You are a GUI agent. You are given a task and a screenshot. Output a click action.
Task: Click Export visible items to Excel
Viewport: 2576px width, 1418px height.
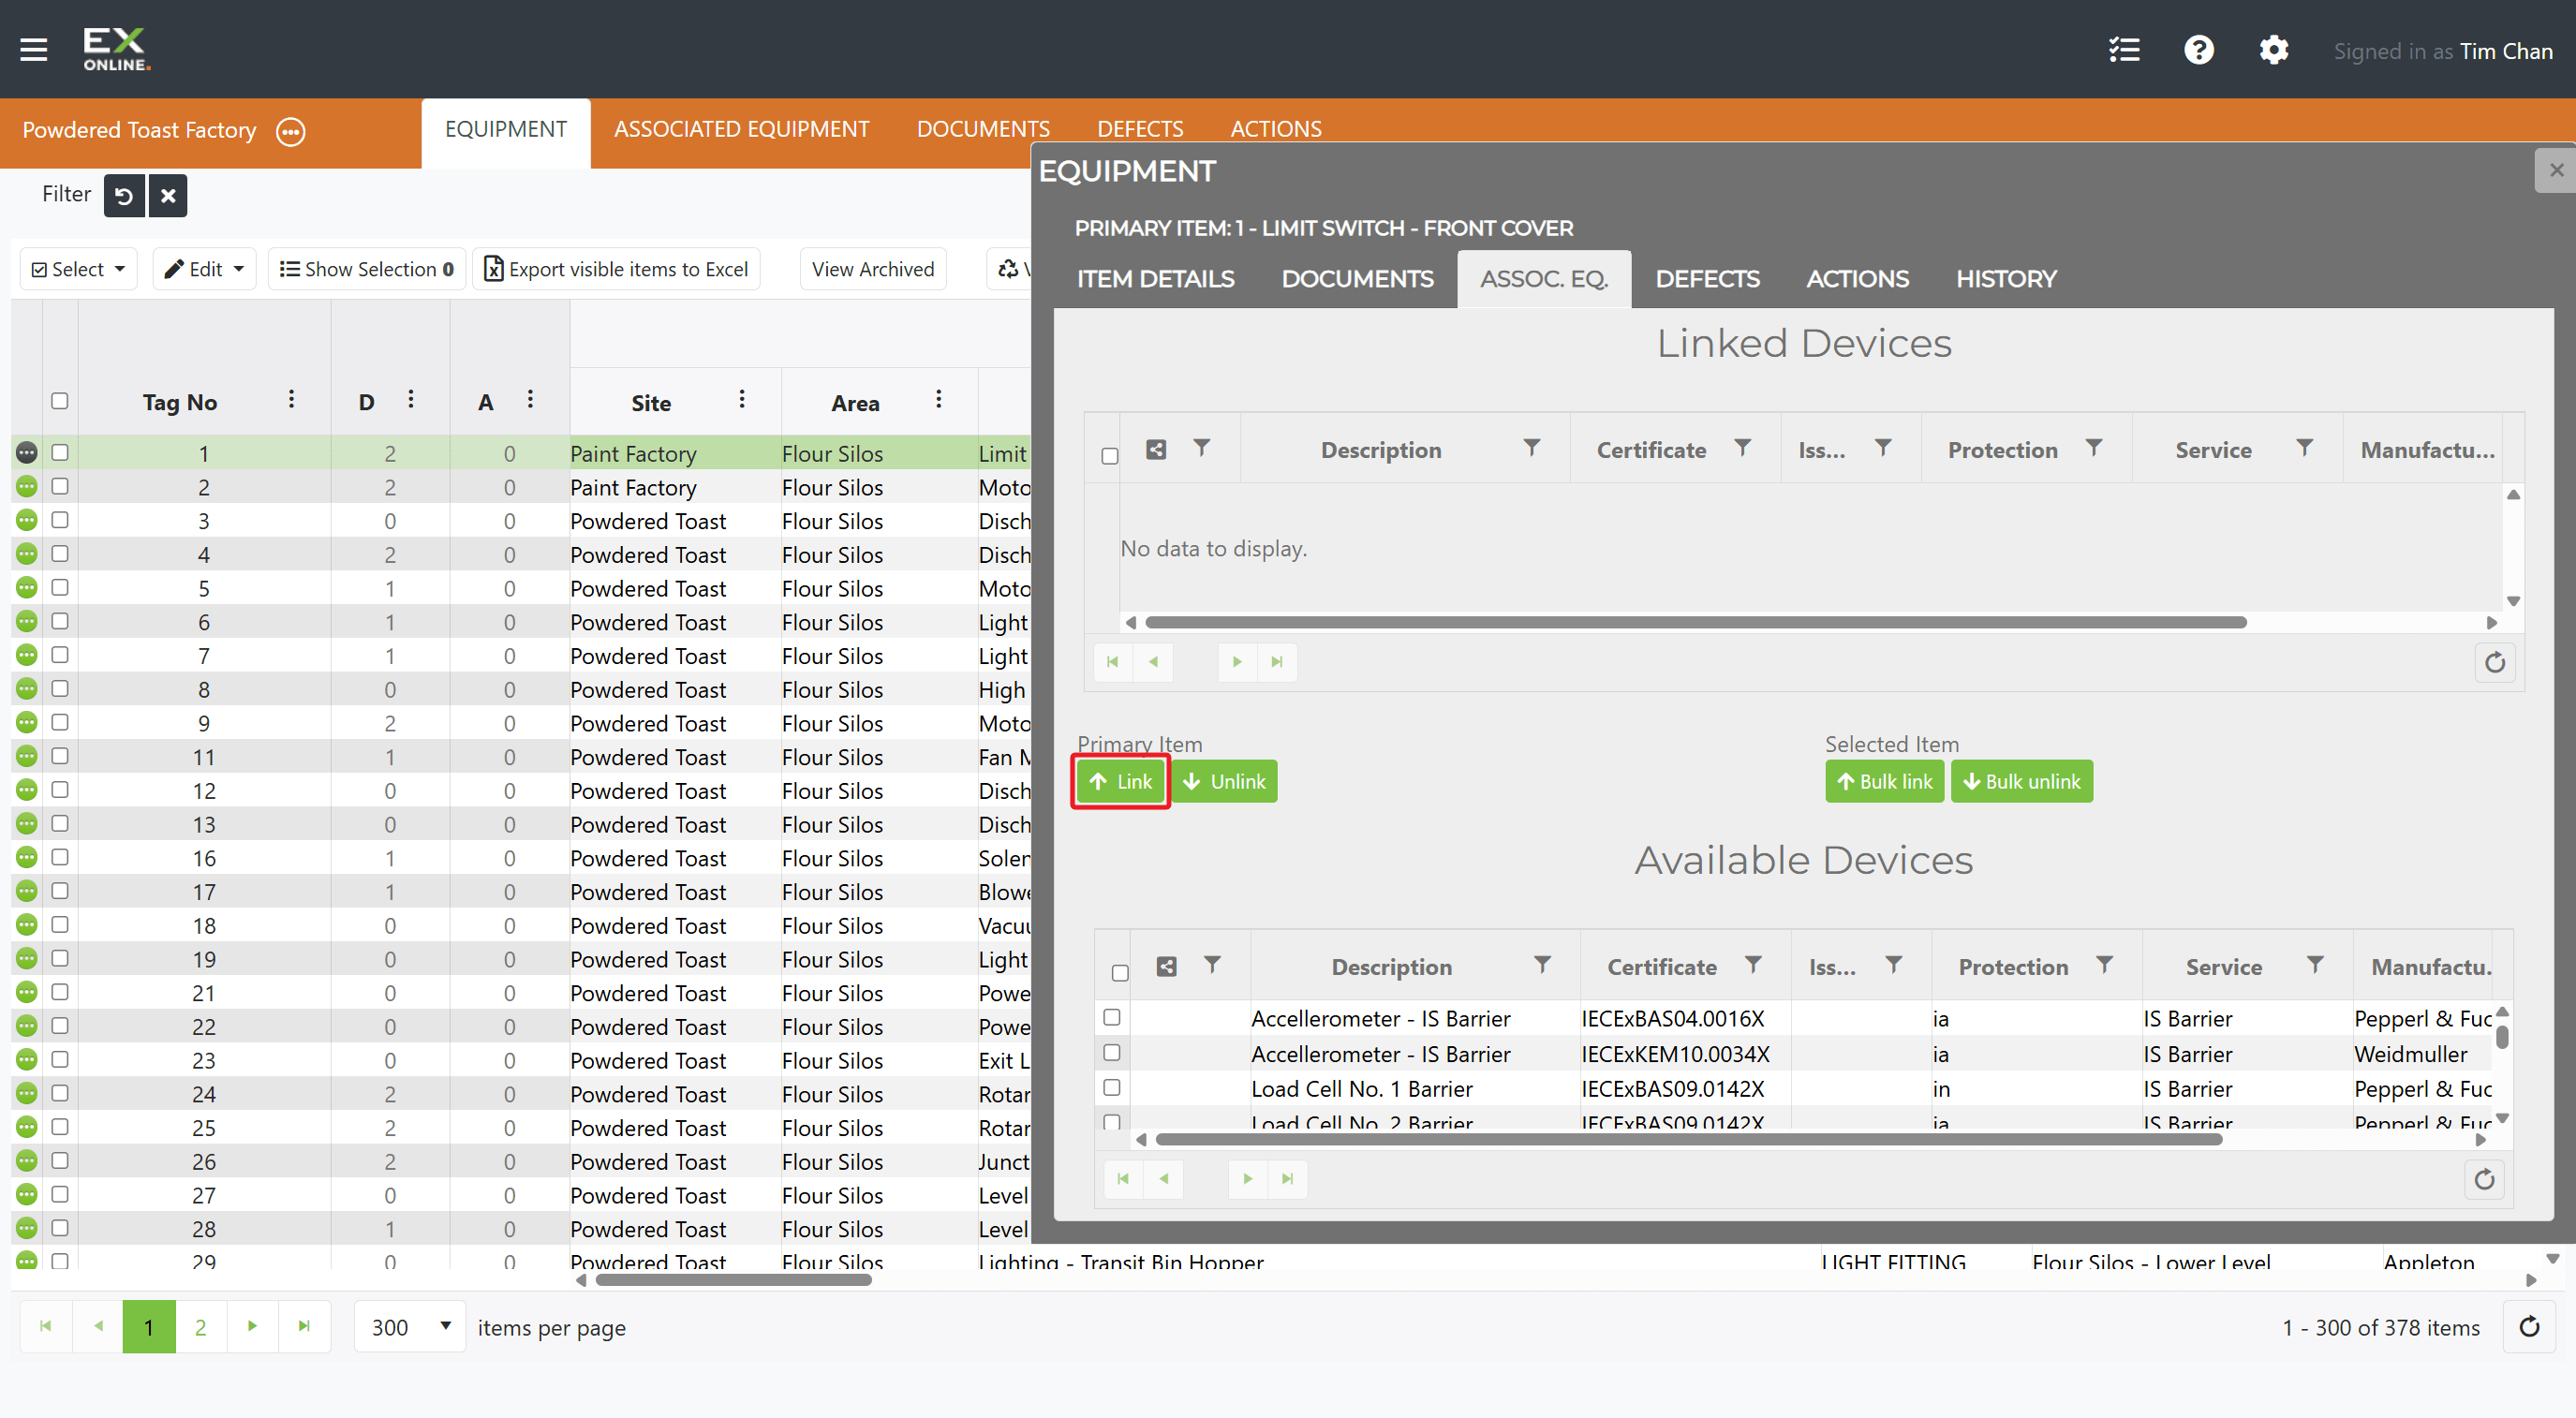pyautogui.click(x=616, y=269)
